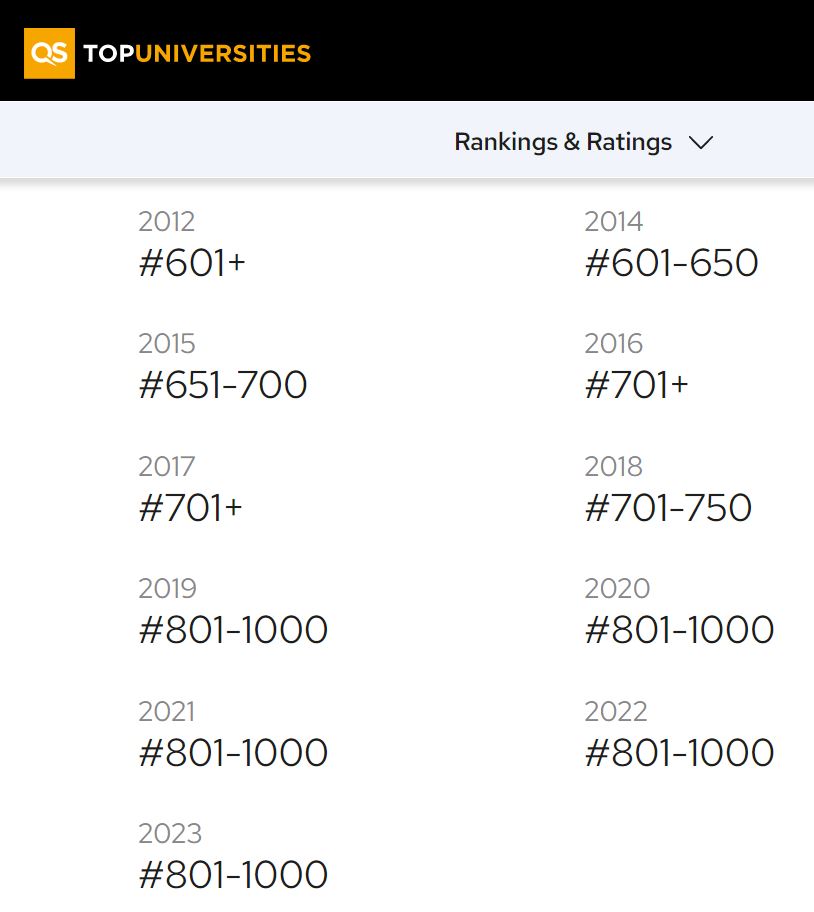Click the 2012 year label
The width and height of the screenshot is (814, 912).
point(167,222)
